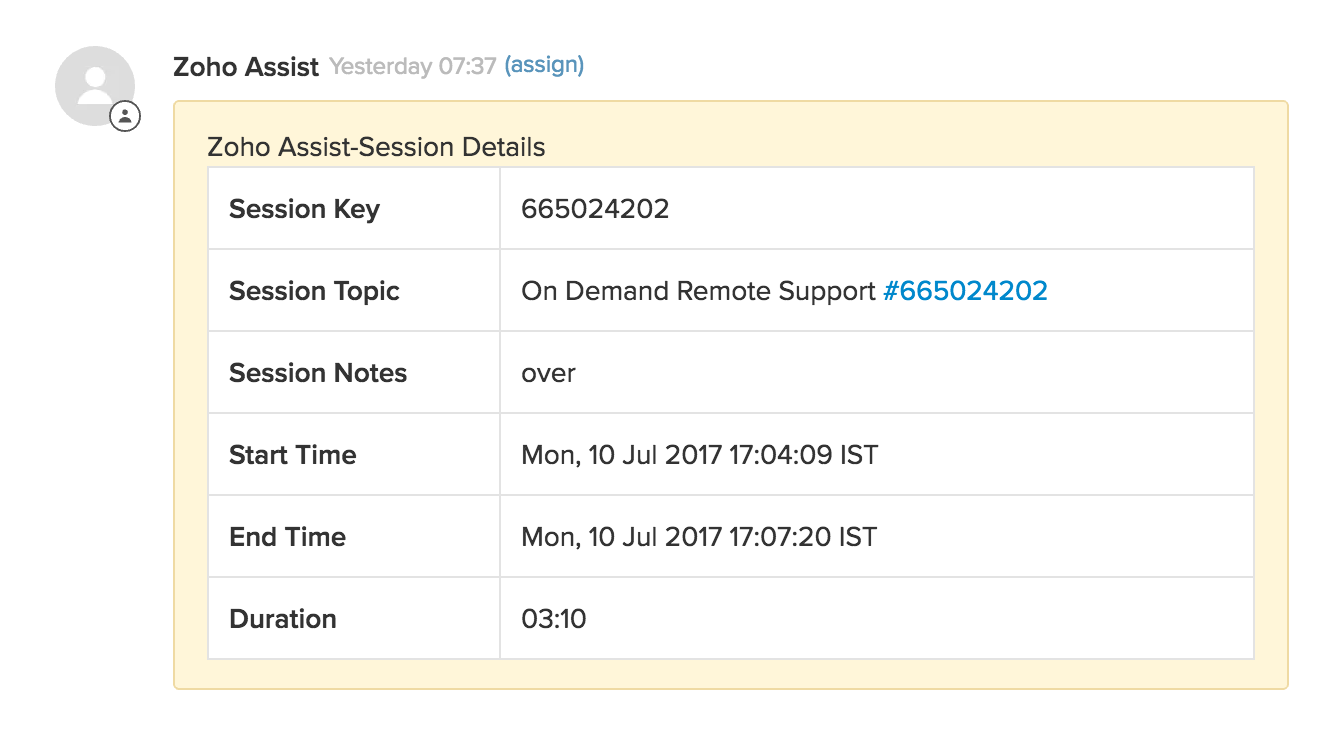Screen dimensions: 1341x745
Task: Click the Zoho Assist sender name
Action: pos(246,67)
